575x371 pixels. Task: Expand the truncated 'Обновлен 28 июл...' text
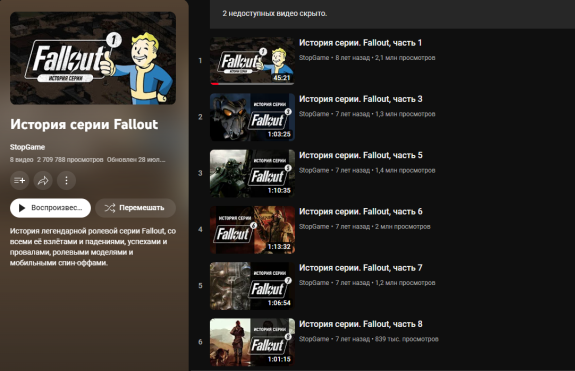136,159
